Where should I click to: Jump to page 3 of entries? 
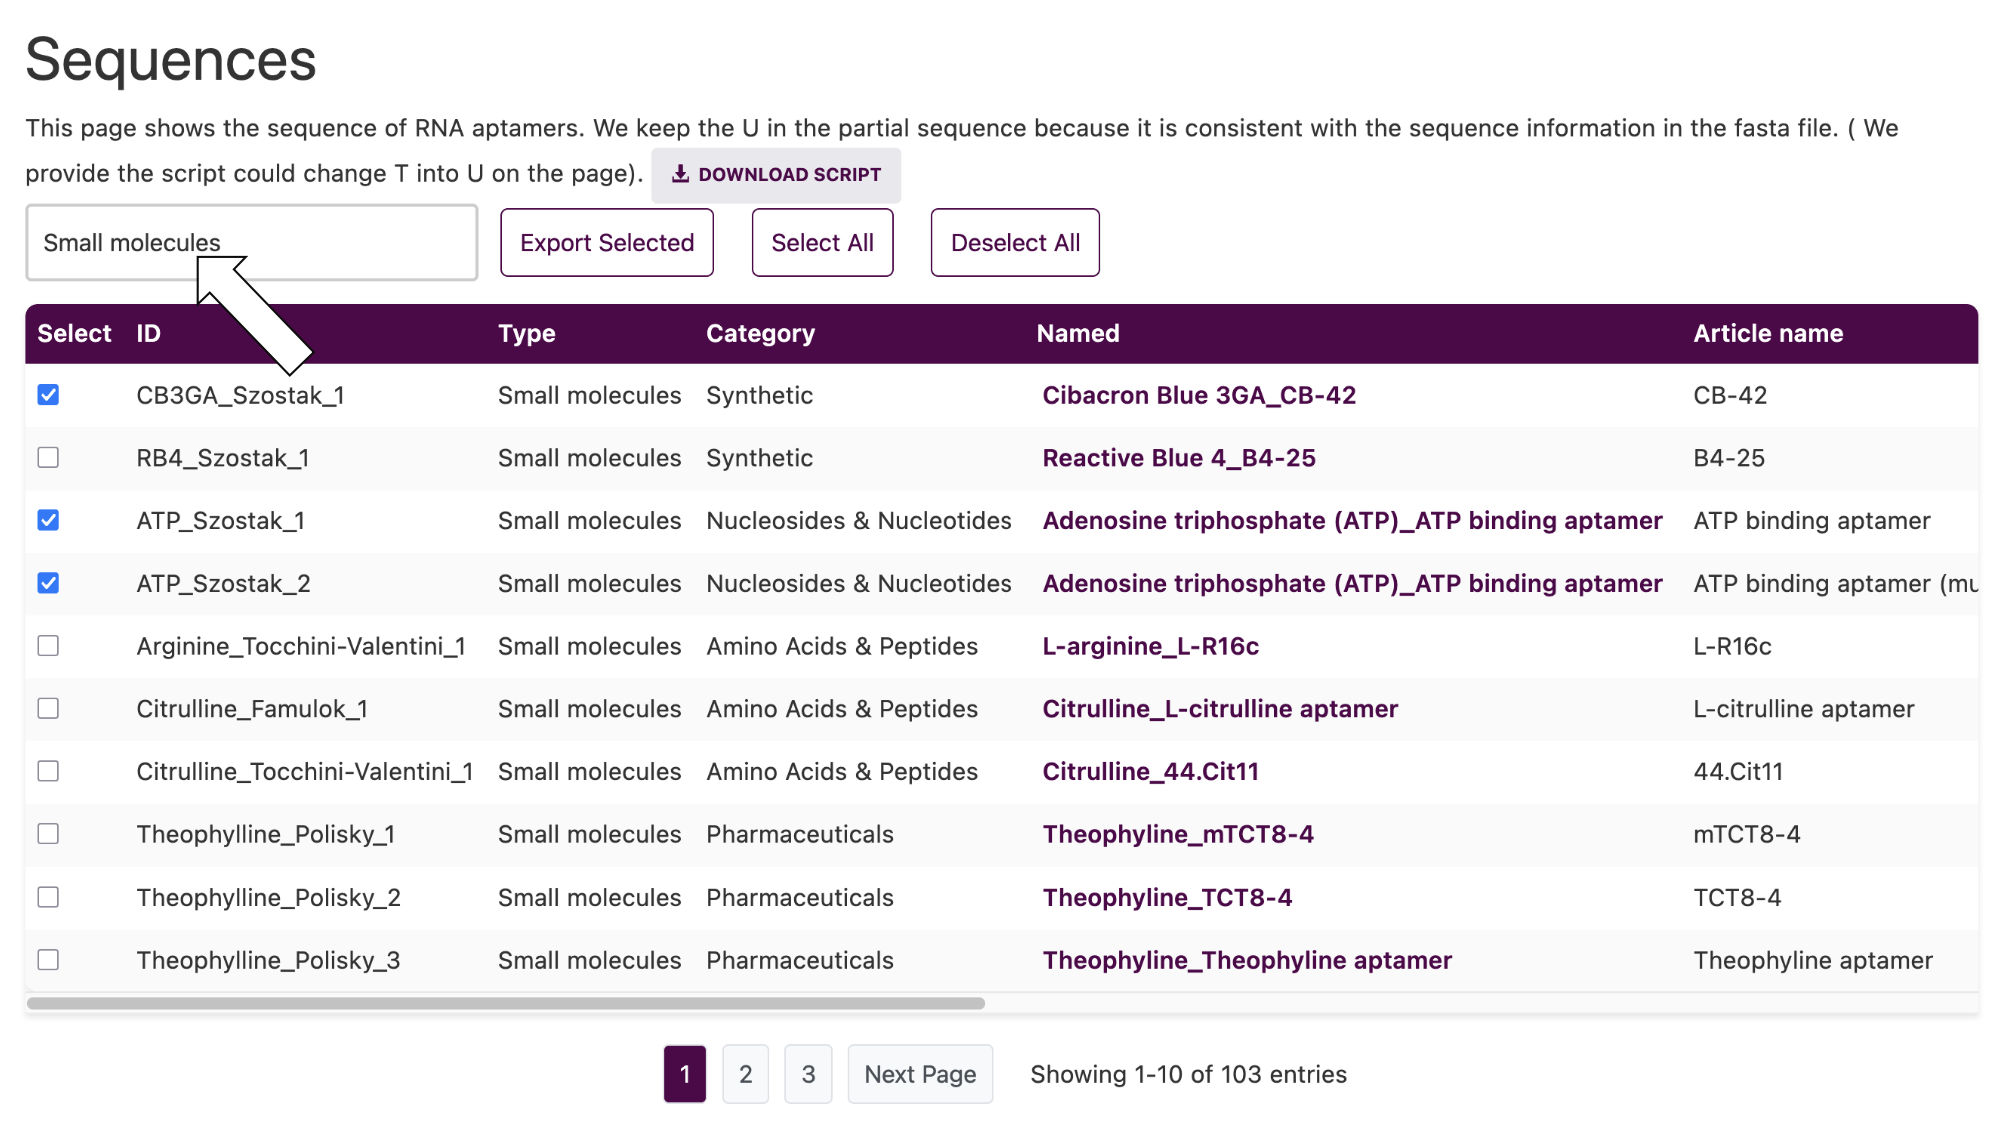pyautogui.click(x=808, y=1074)
